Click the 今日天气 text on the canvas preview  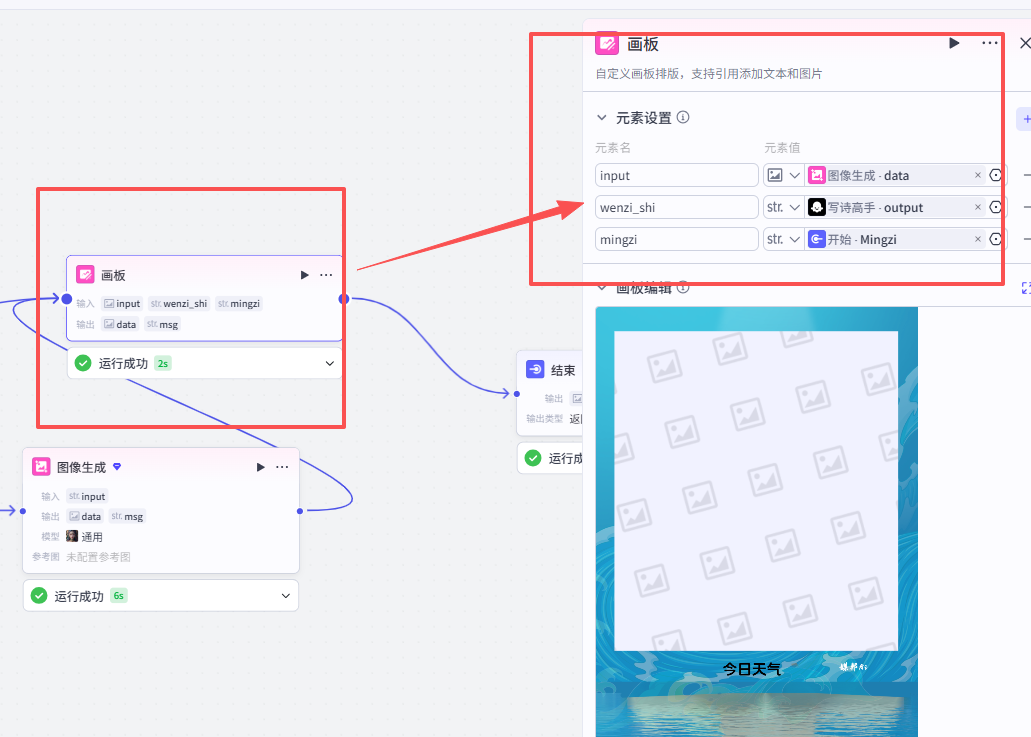(x=752, y=669)
